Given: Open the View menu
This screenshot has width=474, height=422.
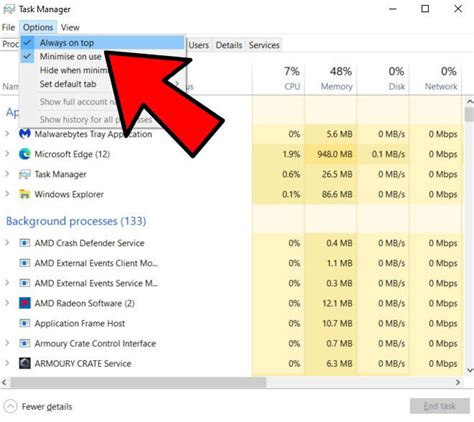Looking at the screenshot, I should [70, 27].
